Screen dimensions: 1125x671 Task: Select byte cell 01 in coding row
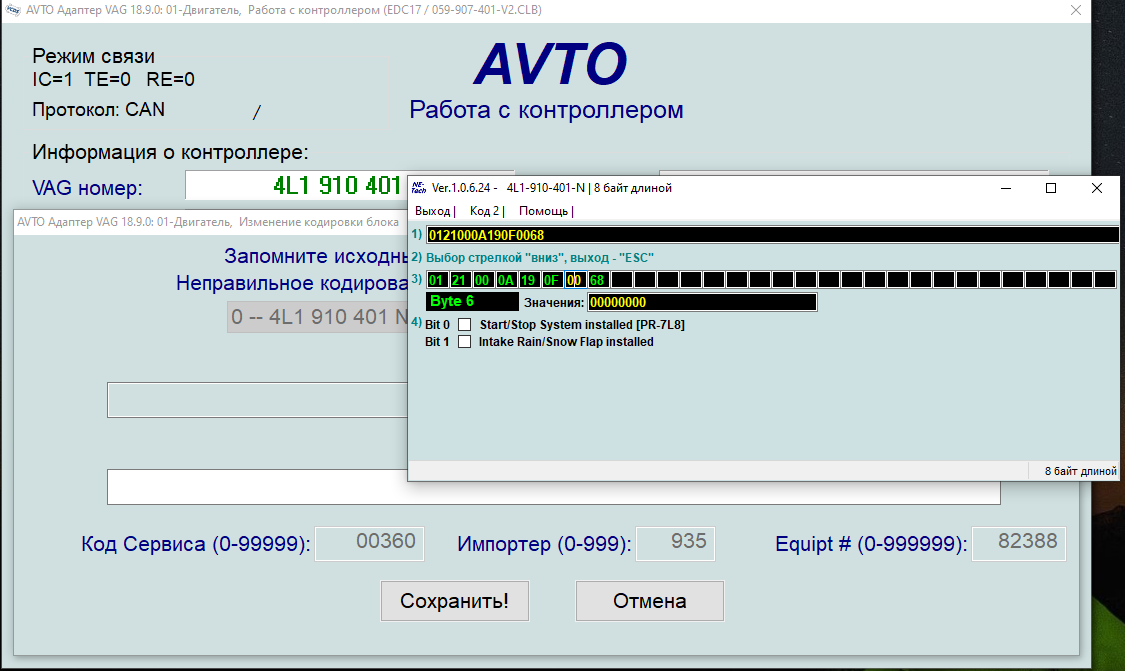(x=436, y=280)
